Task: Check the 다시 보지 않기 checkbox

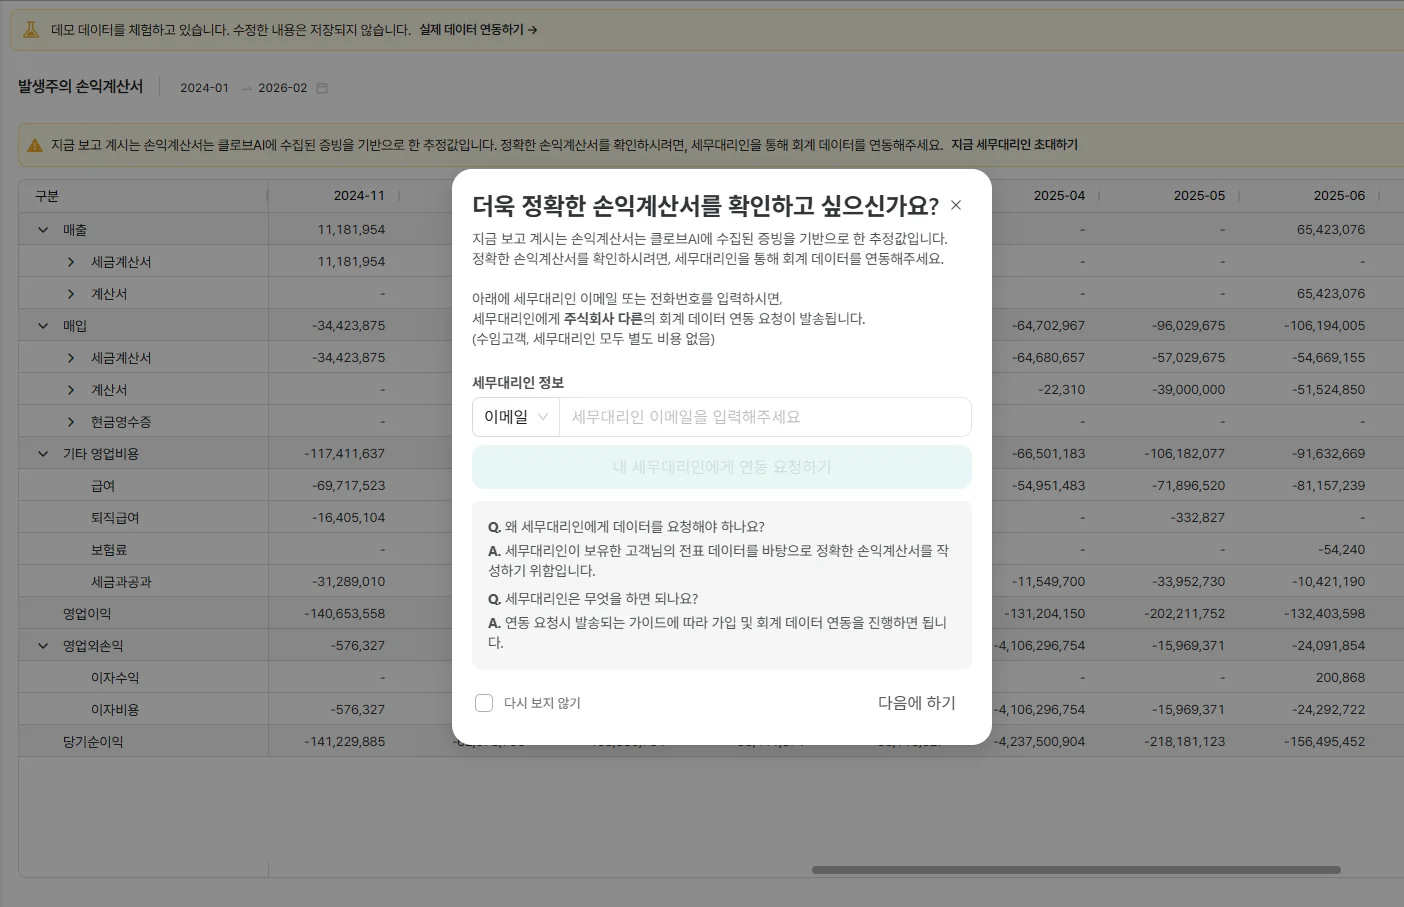Action: [484, 703]
